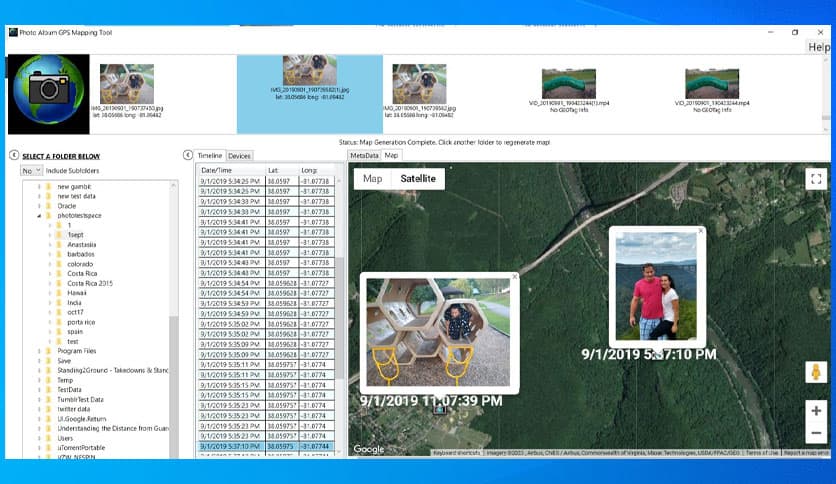Screen dimensions: 836x484
Task: Expand the Temp folder node
Action: (x=39, y=380)
